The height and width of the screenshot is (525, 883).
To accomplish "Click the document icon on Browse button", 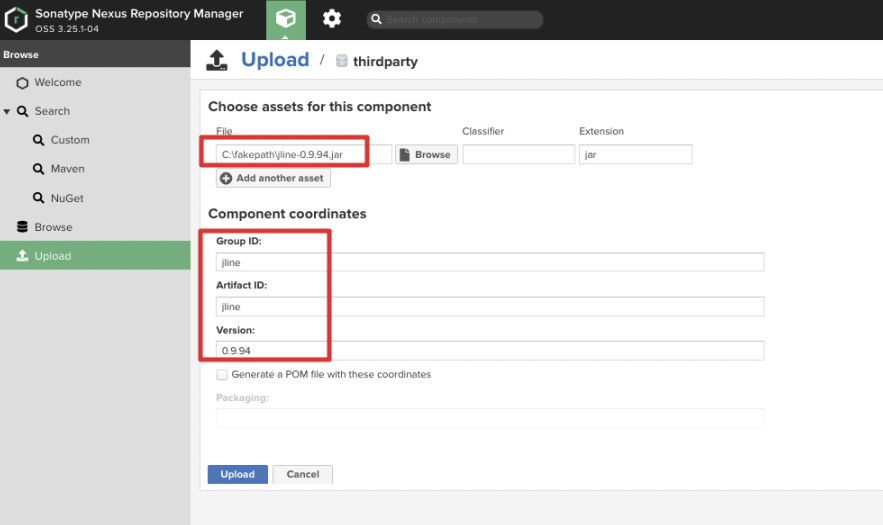I will pos(405,154).
